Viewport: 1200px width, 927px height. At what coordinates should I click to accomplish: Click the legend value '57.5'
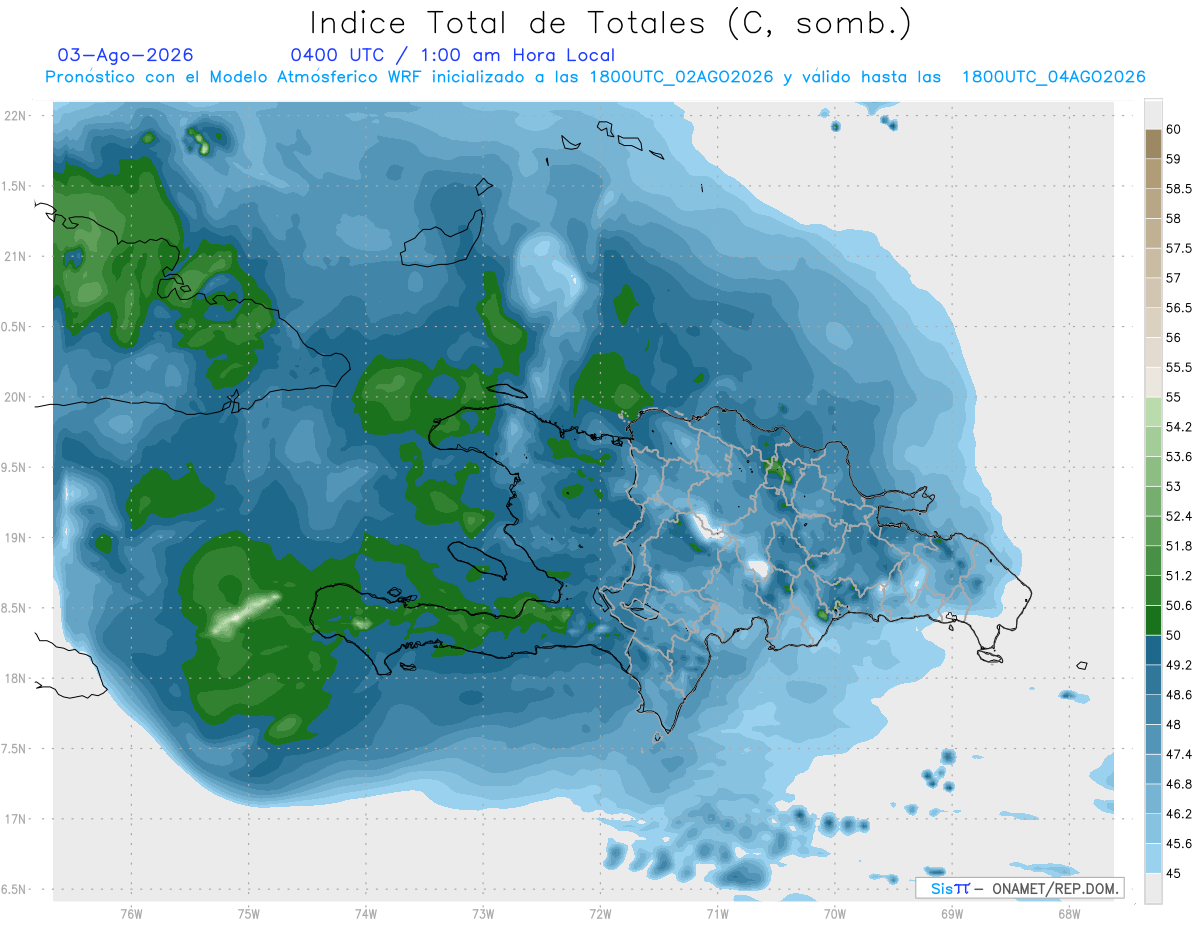coord(1180,248)
